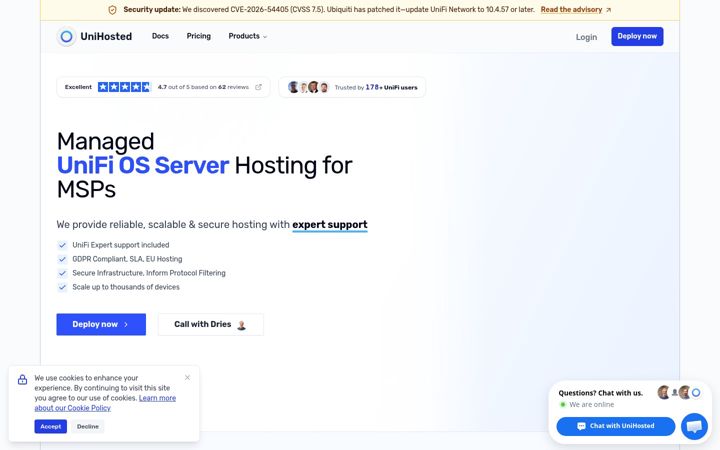
Task: Click the user avatars next to Trusted by
Action: (309, 87)
